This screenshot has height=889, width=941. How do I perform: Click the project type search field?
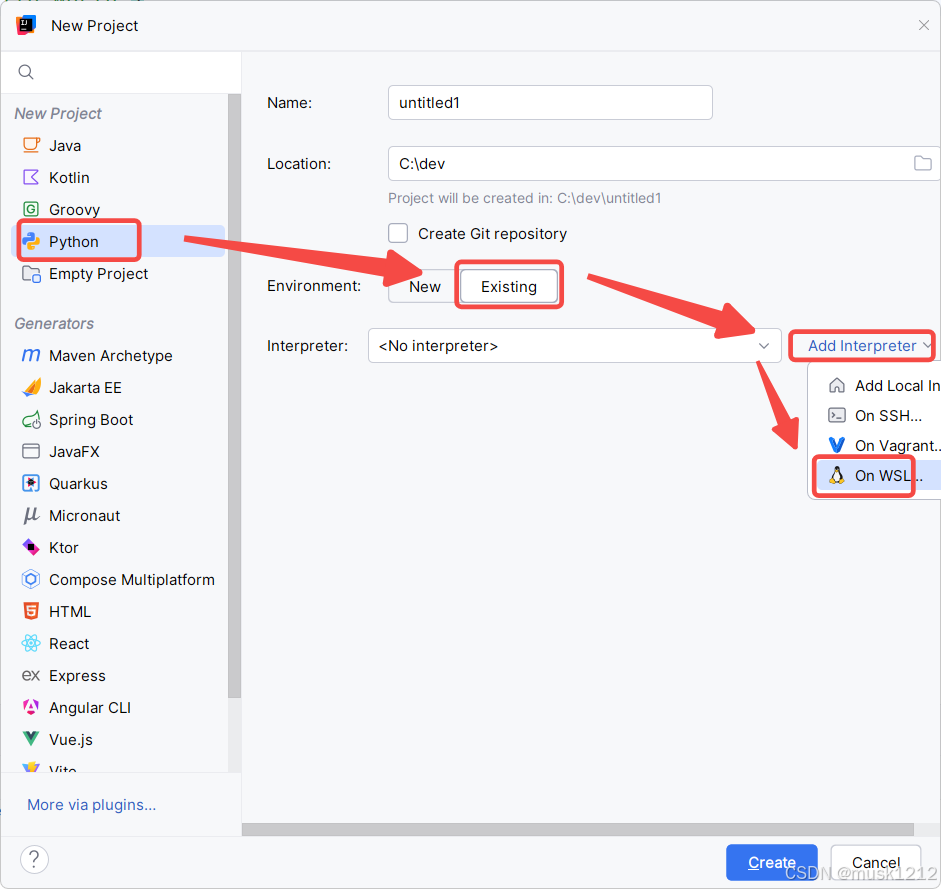pyautogui.click(x=121, y=72)
